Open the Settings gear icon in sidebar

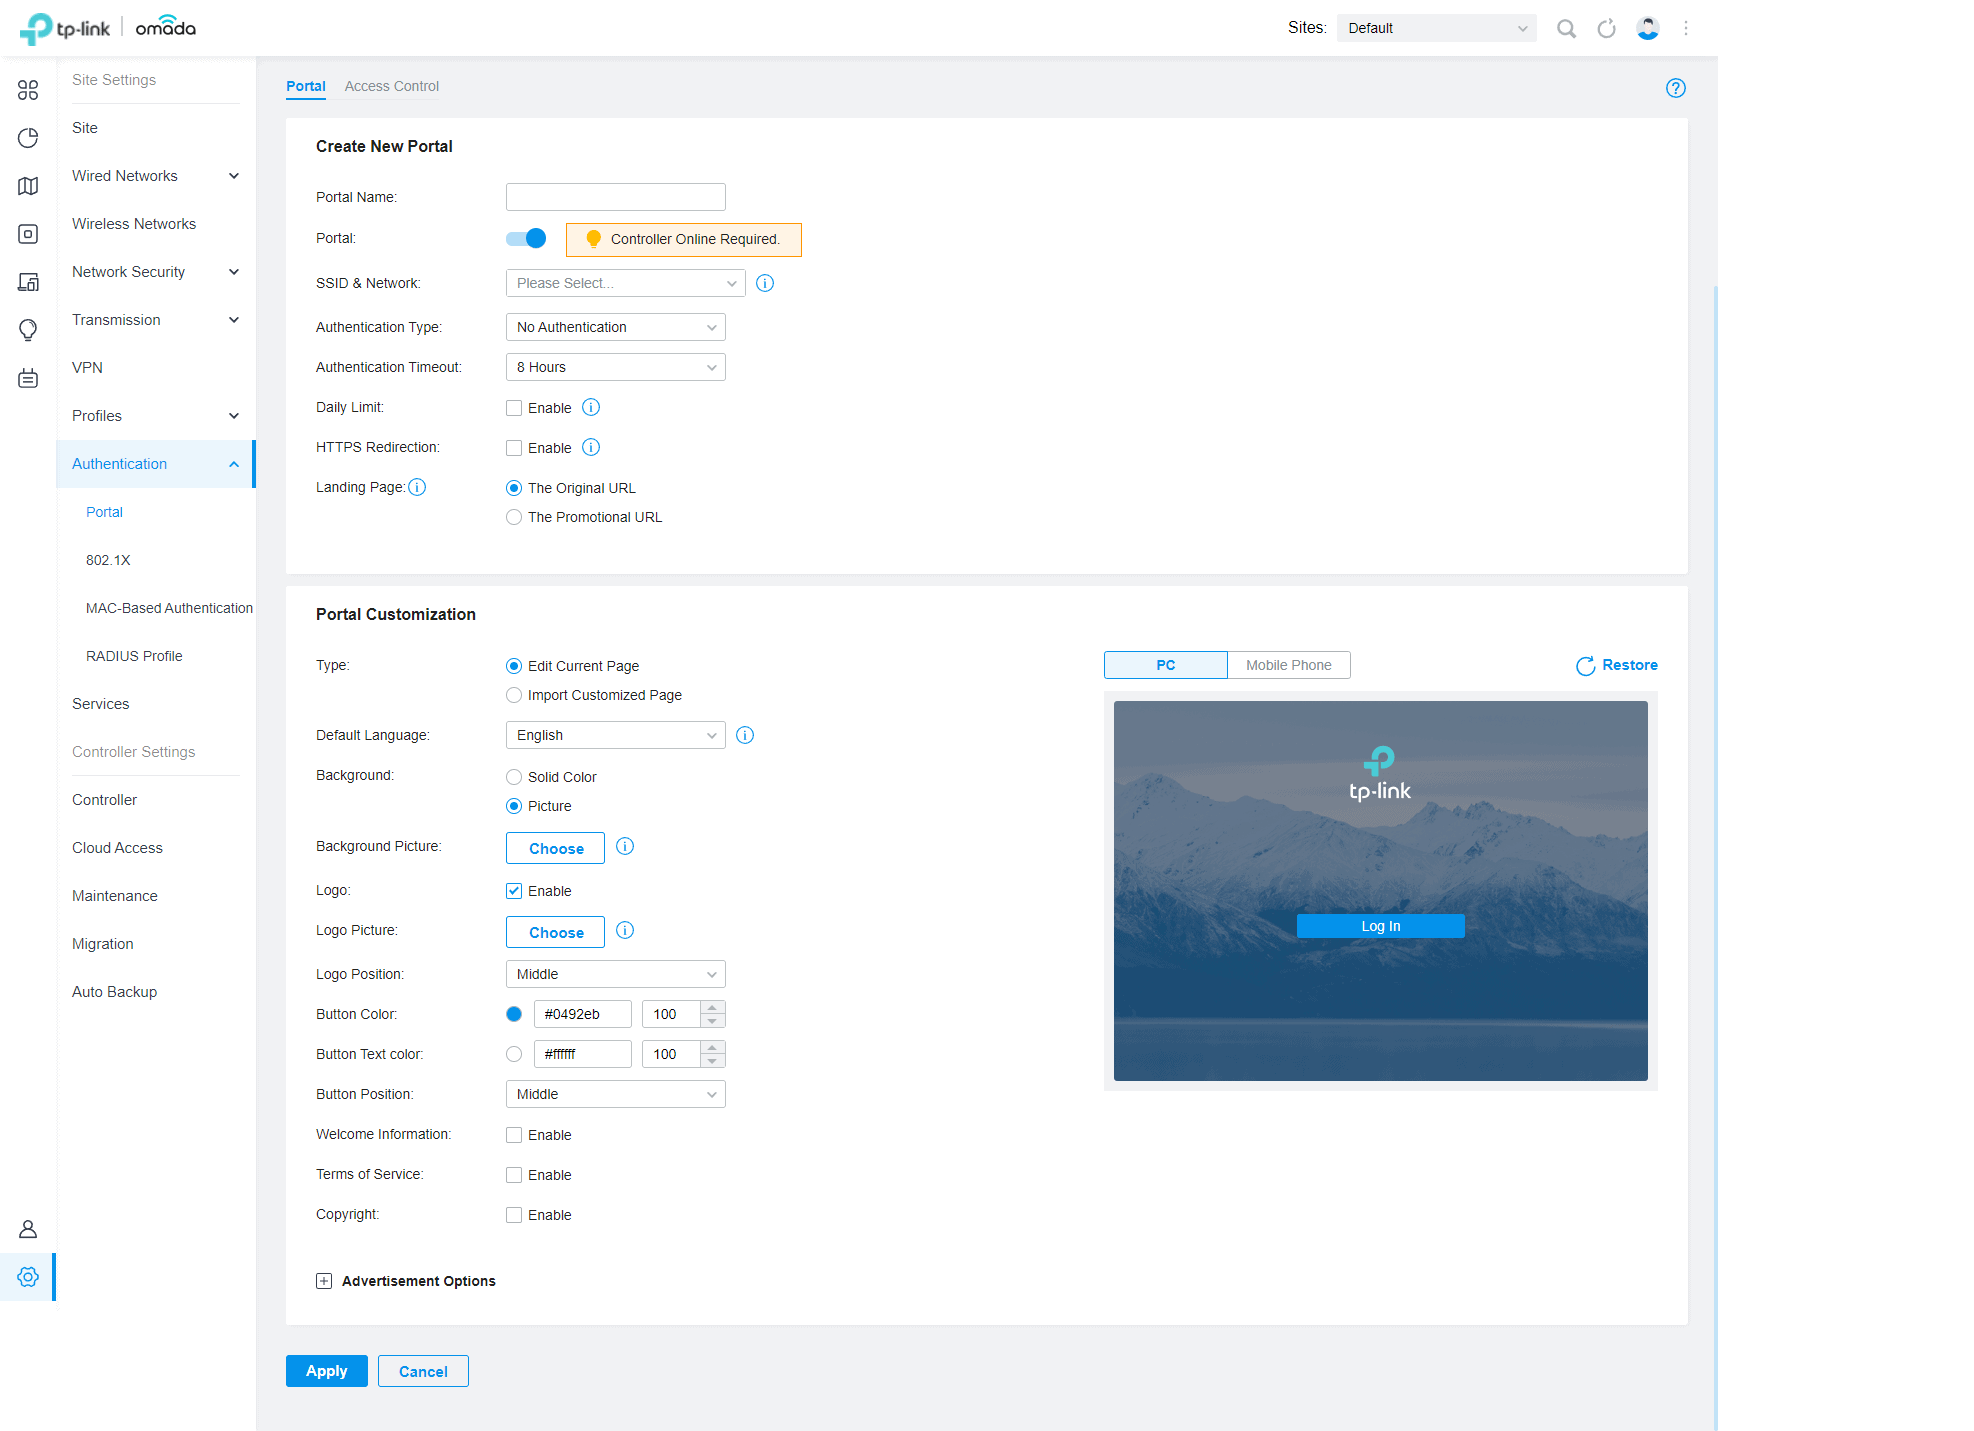(x=28, y=1277)
